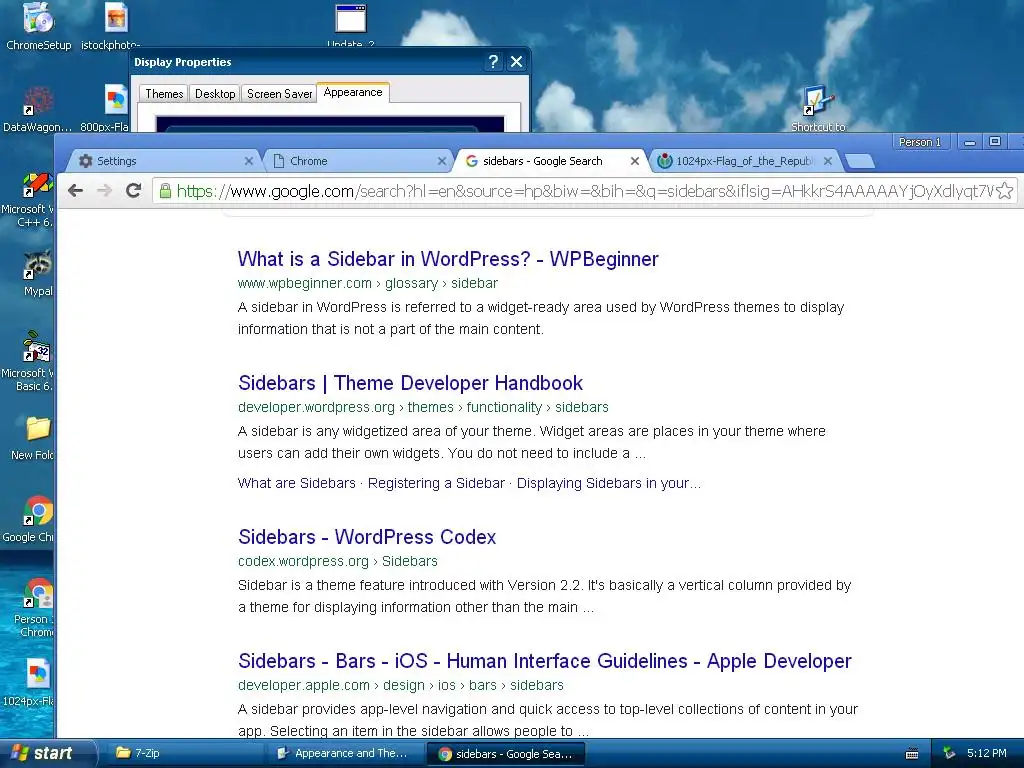The image size is (1024, 768).
Task: Click the codex.wordpress.org › Sidebars breadcrumb
Action: point(338,562)
